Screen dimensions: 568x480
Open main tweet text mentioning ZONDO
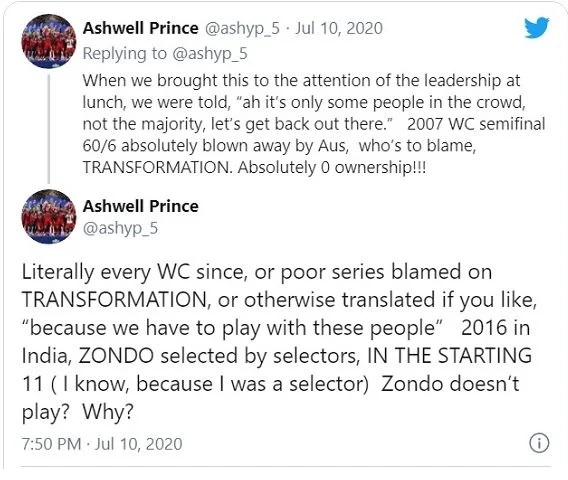(279, 342)
